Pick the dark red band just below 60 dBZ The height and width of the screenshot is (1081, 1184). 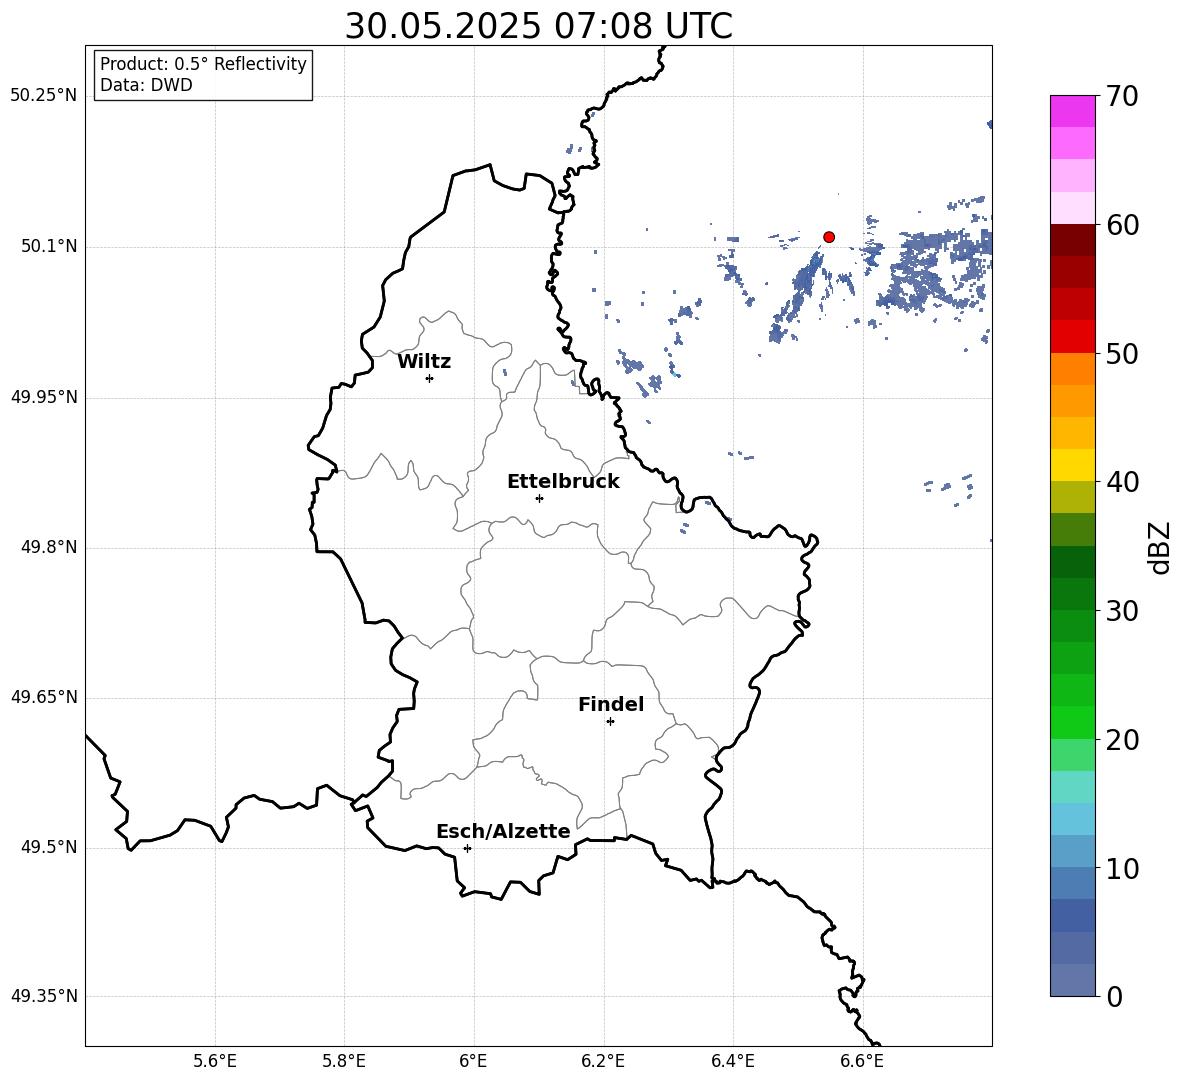click(x=1073, y=240)
